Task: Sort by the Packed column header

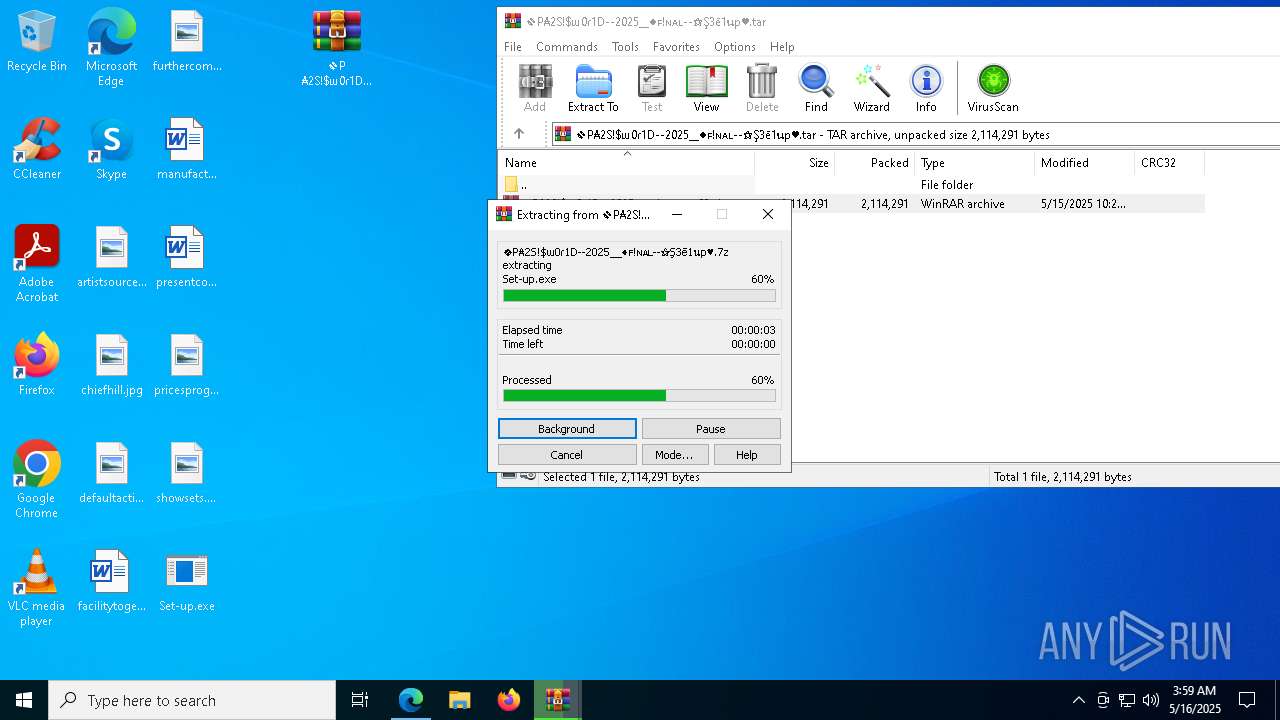Action: point(875,163)
